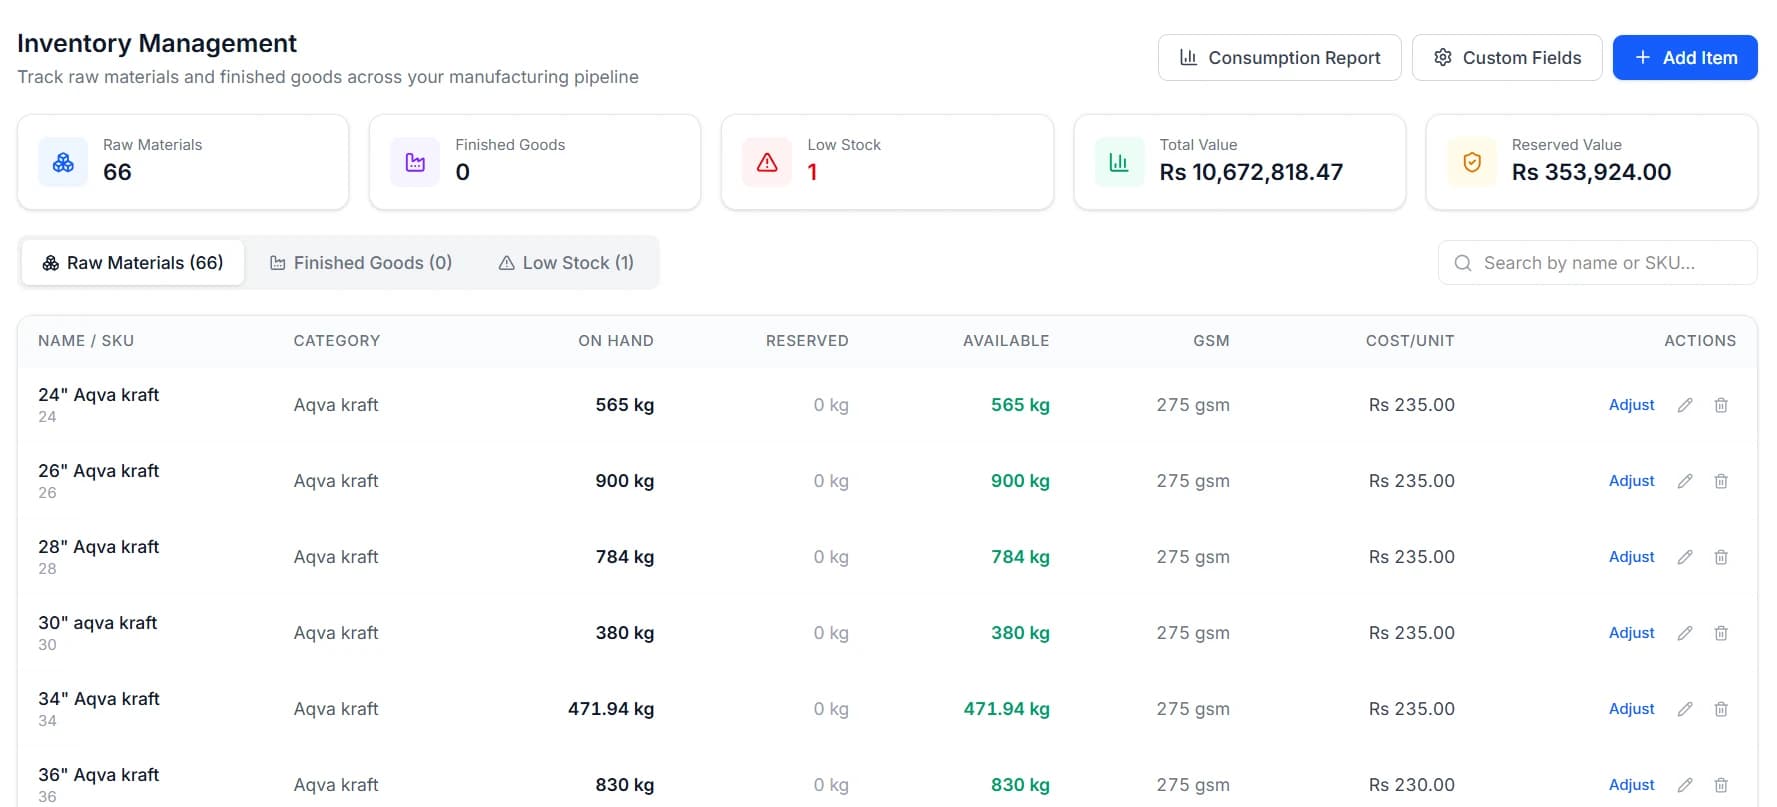Screen dimensions: 1777x807
Task: Click the Finished Goods factory icon
Action: 415,162
